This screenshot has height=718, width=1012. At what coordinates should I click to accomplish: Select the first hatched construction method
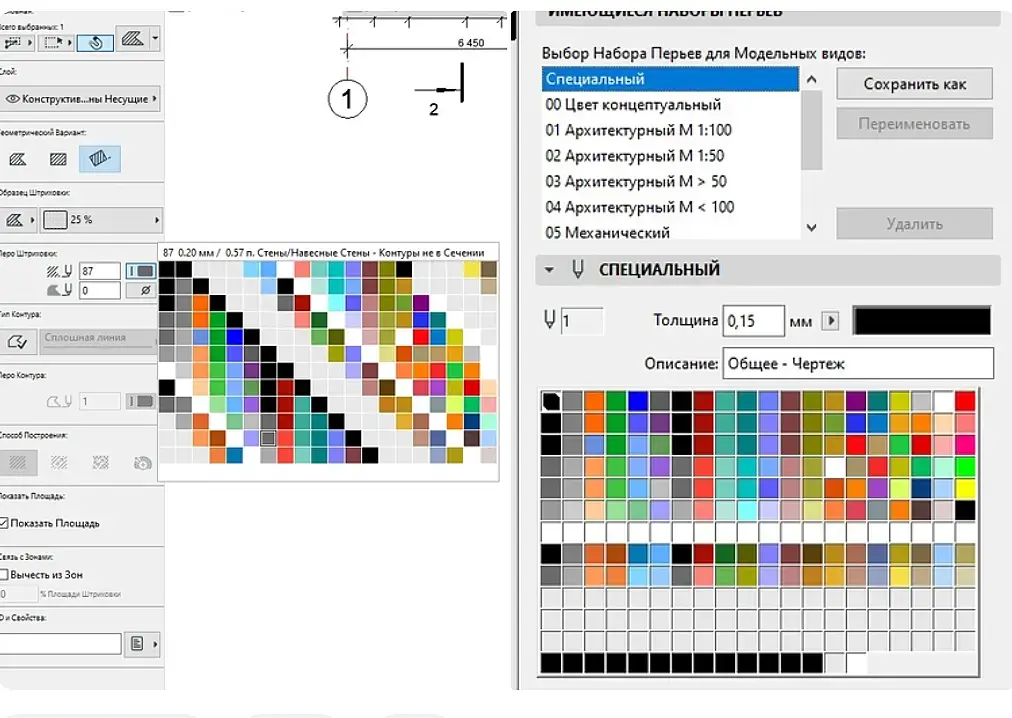click(x=18, y=462)
